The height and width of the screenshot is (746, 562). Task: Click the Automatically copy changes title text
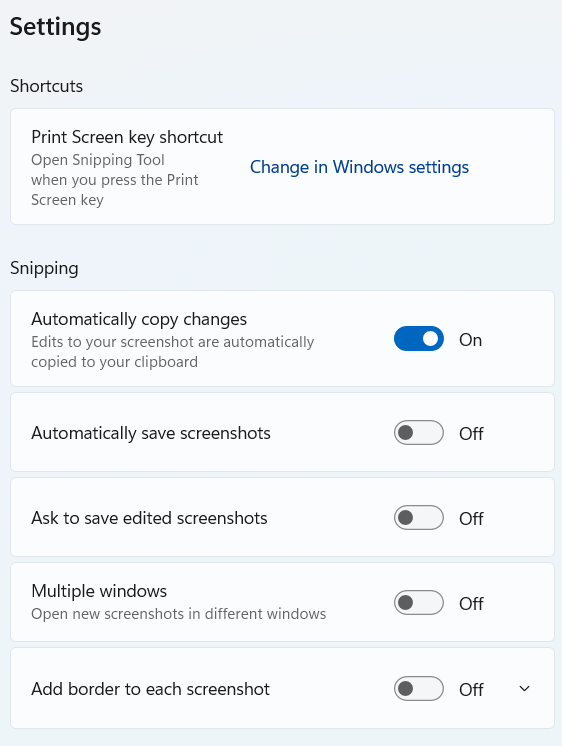point(139,319)
